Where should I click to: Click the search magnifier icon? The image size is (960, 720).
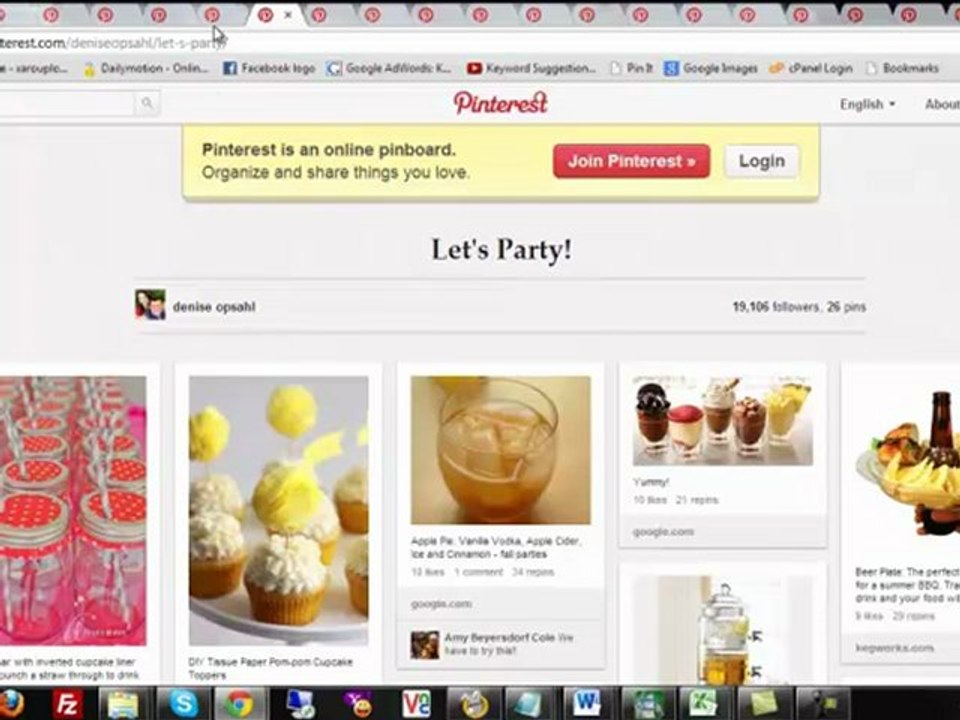(147, 103)
